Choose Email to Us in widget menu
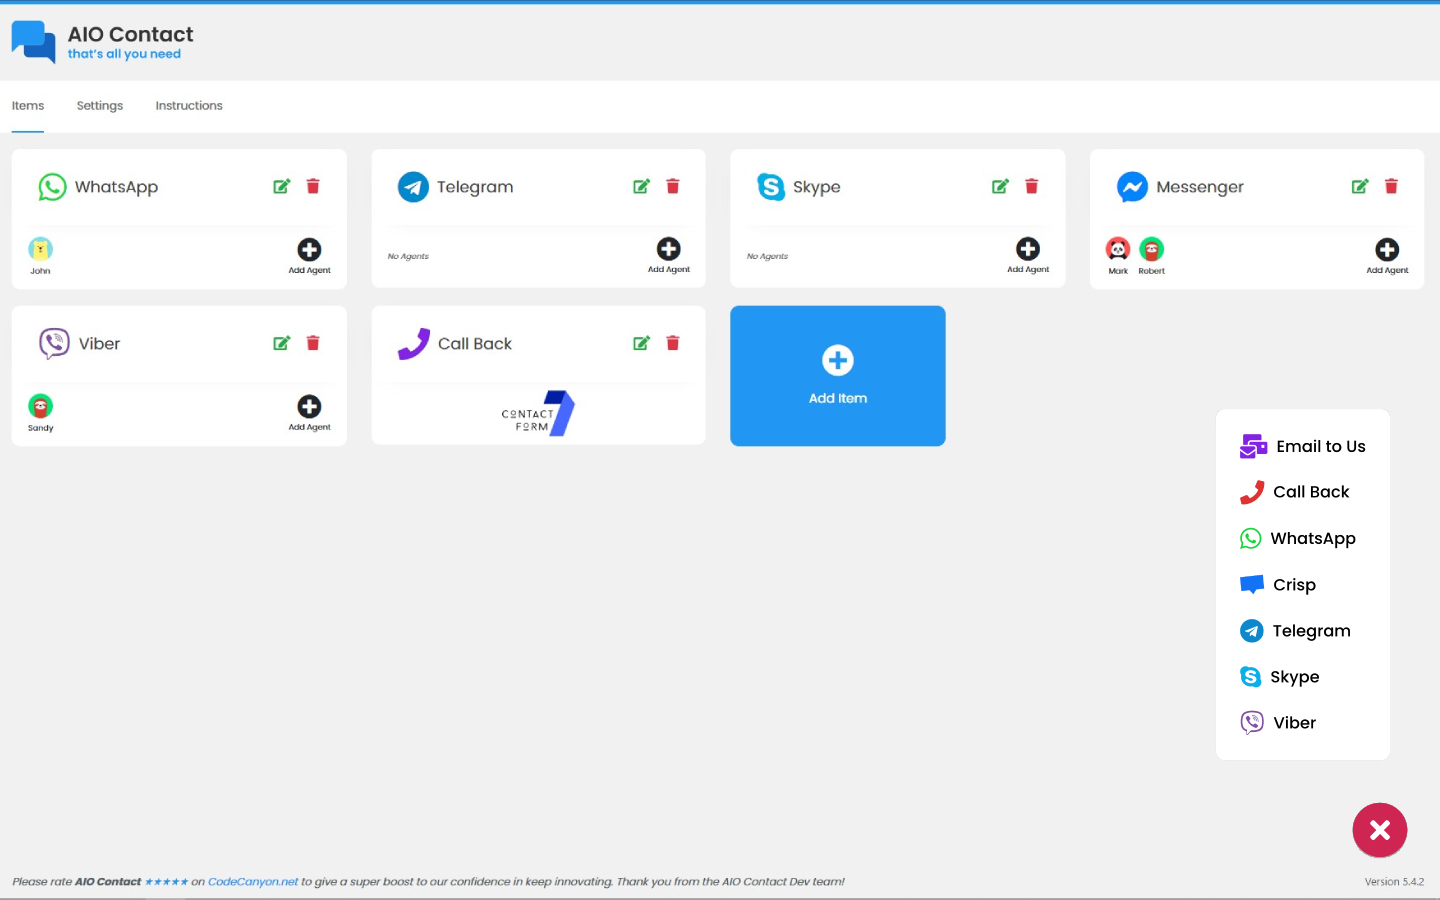The height and width of the screenshot is (900, 1440). click(x=1303, y=446)
